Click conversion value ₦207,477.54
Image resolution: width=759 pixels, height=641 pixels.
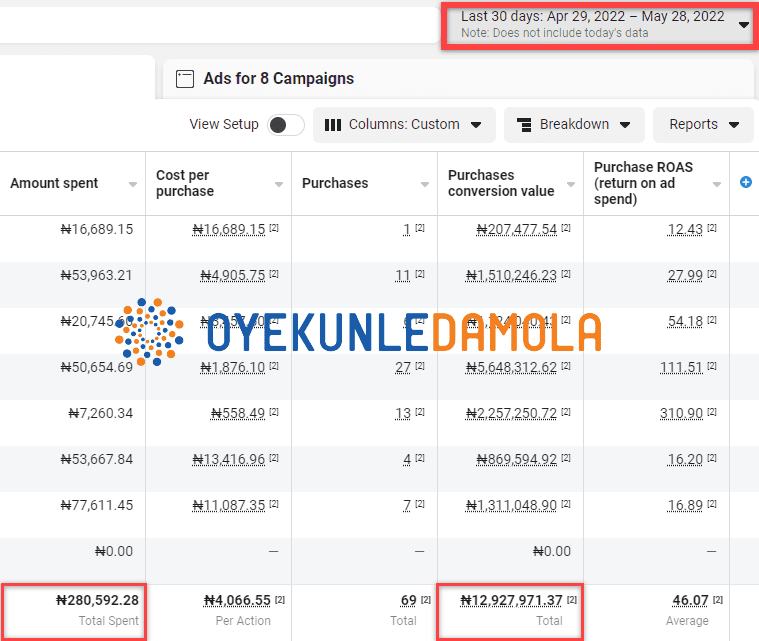pyautogui.click(x=517, y=229)
